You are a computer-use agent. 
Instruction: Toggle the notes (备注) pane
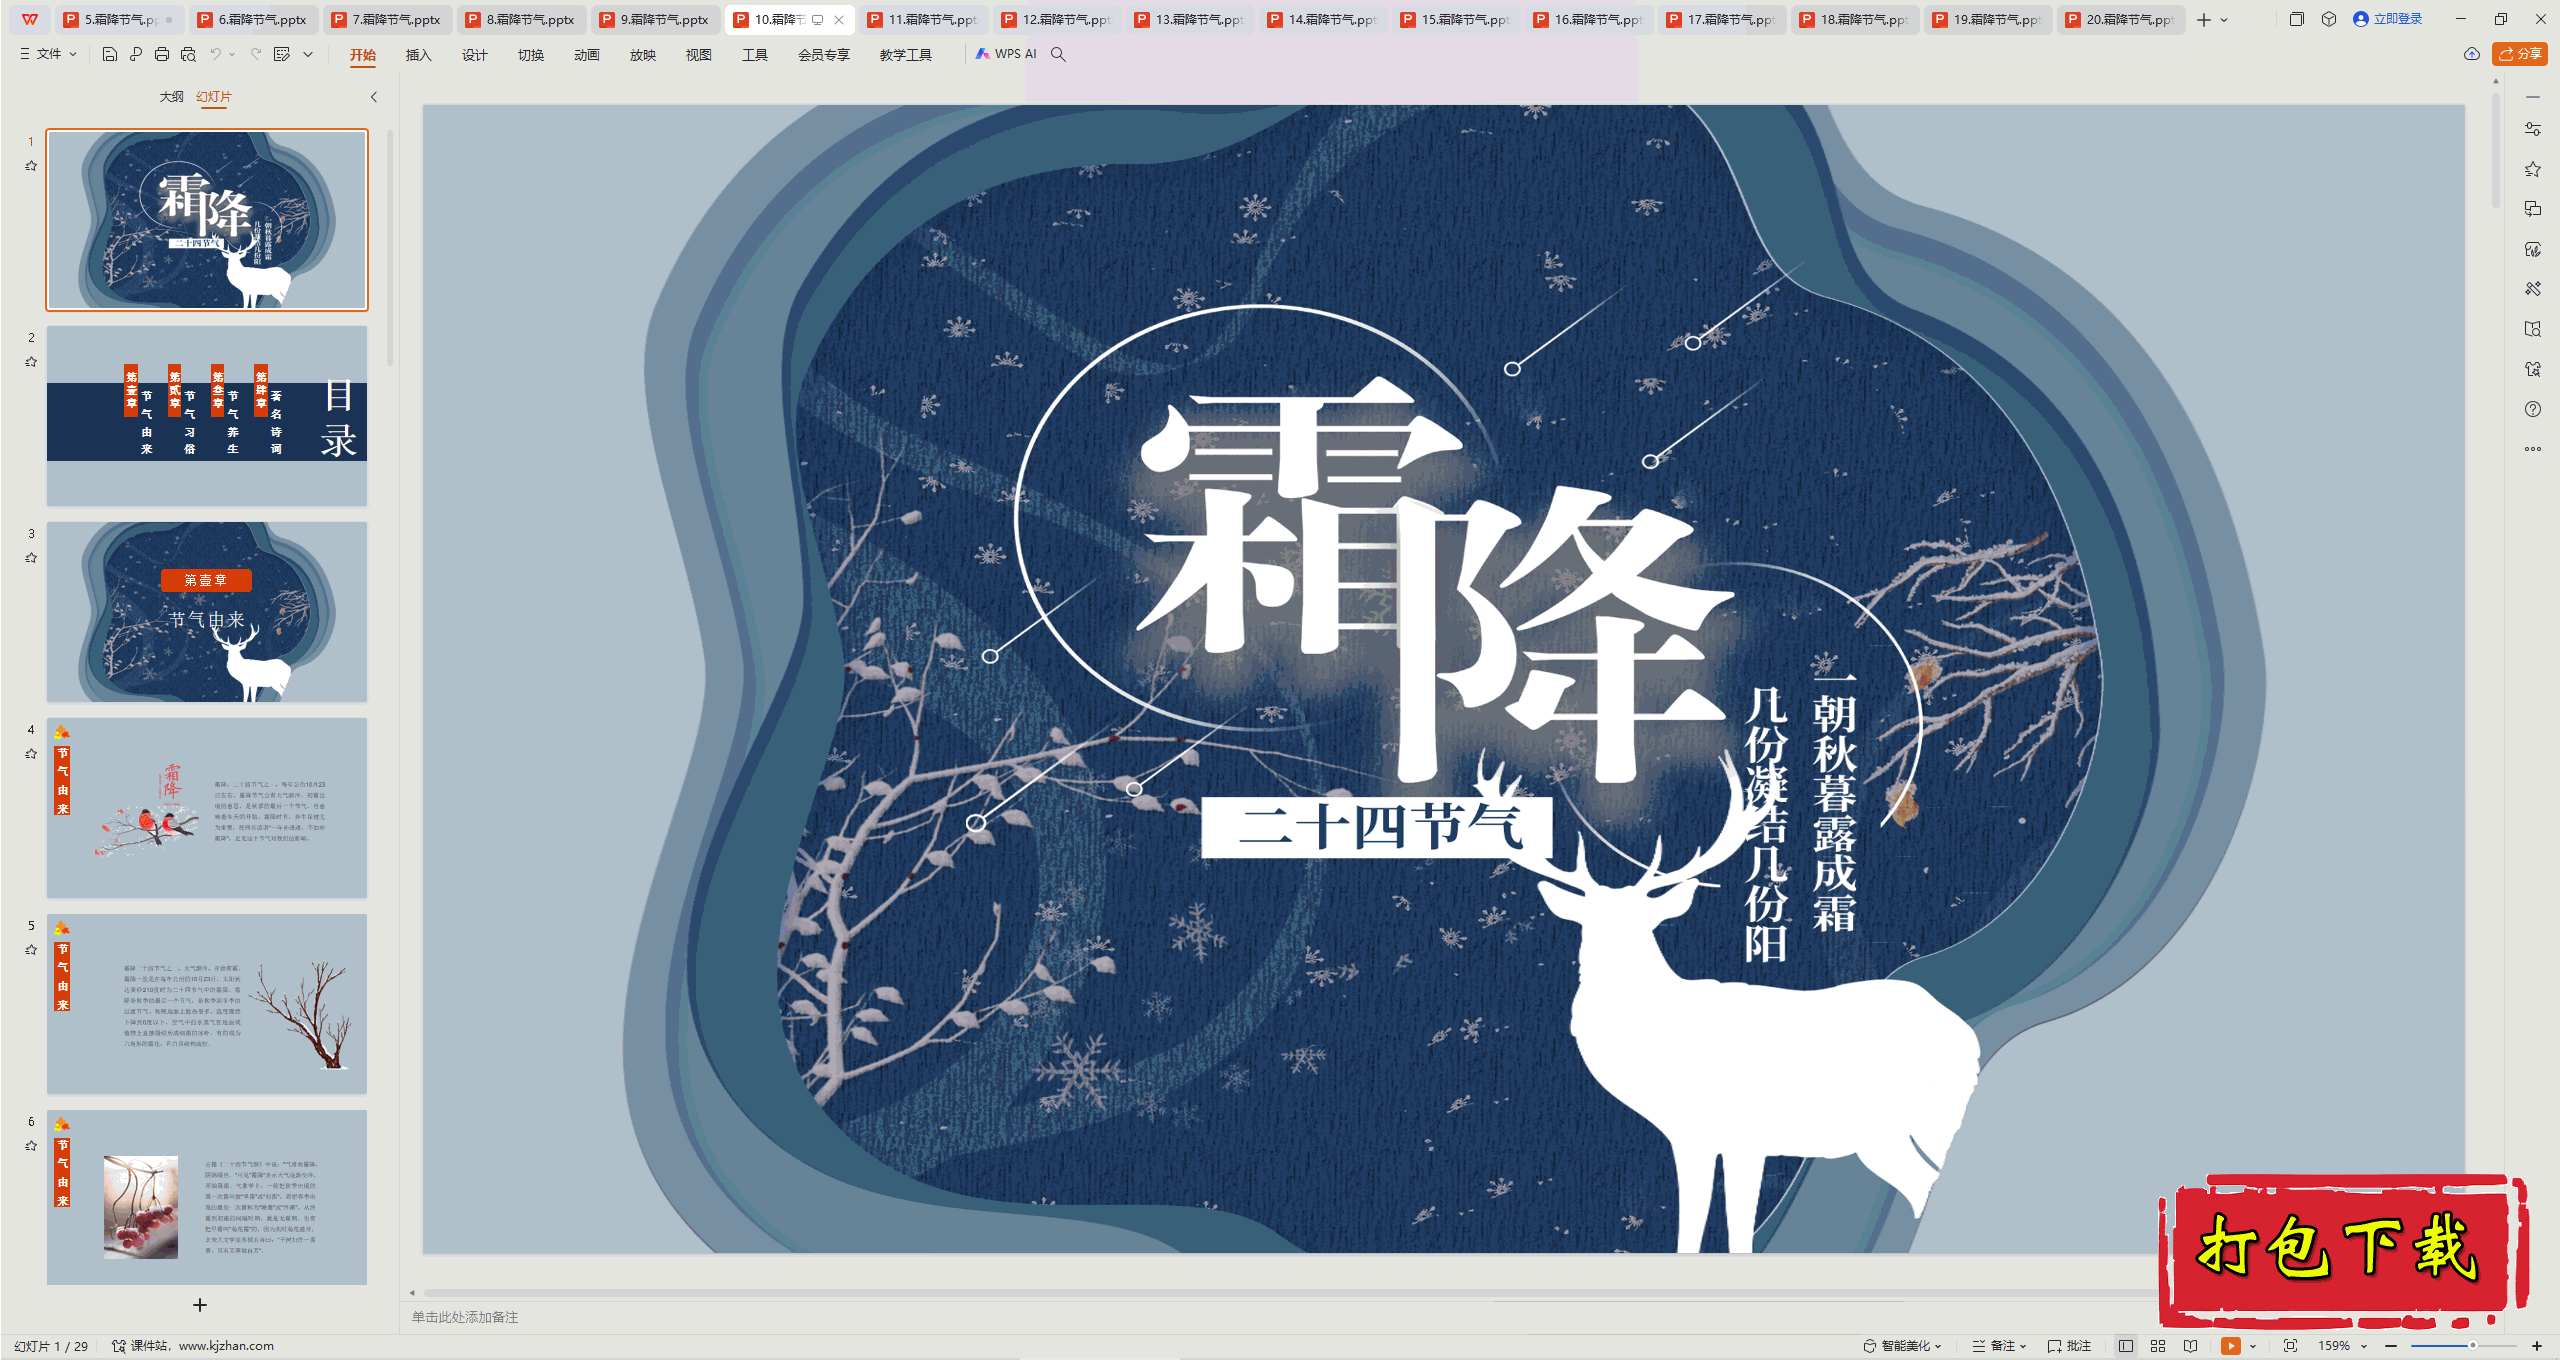[x=1999, y=1346]
